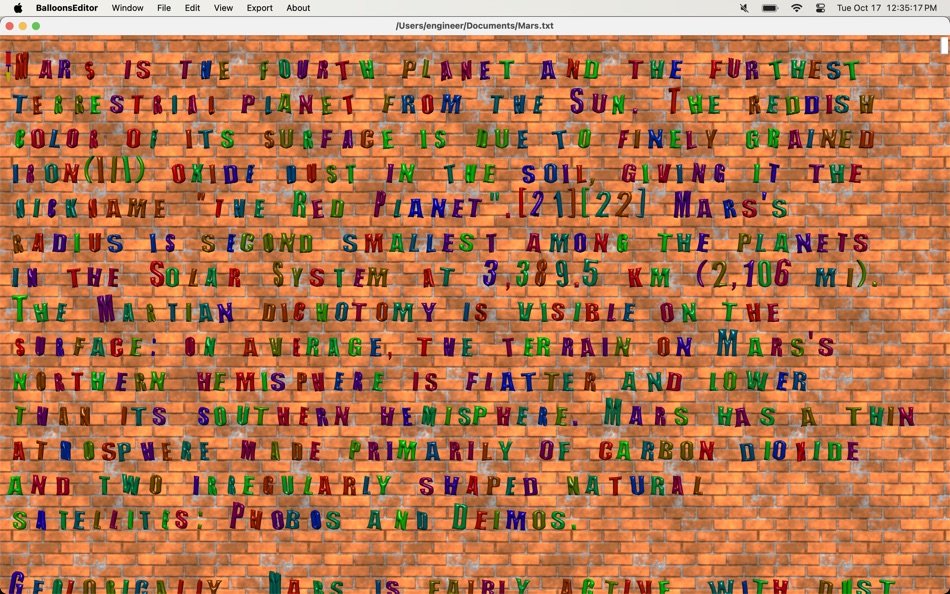Click the word "NICKNAME"
Viewport: 950px width, 594px height.
[x=90, y=208]
